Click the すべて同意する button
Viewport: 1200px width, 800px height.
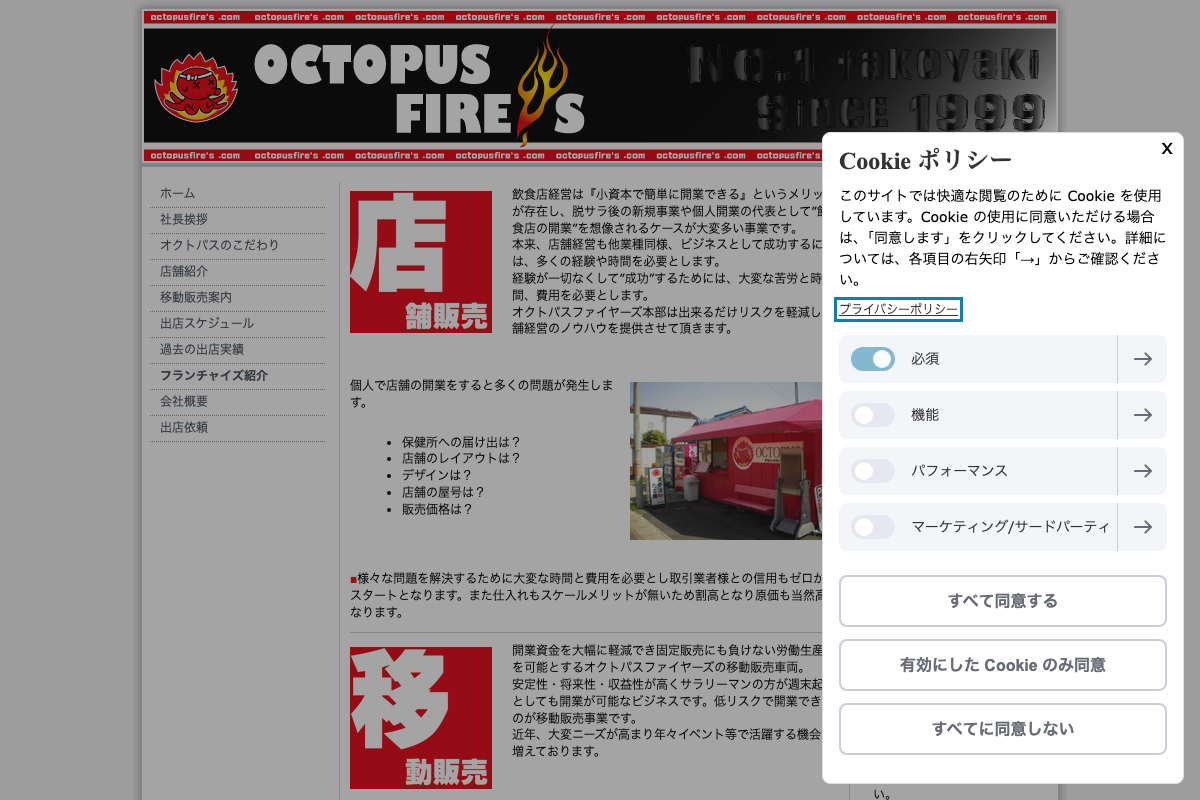pos(1003,601)
